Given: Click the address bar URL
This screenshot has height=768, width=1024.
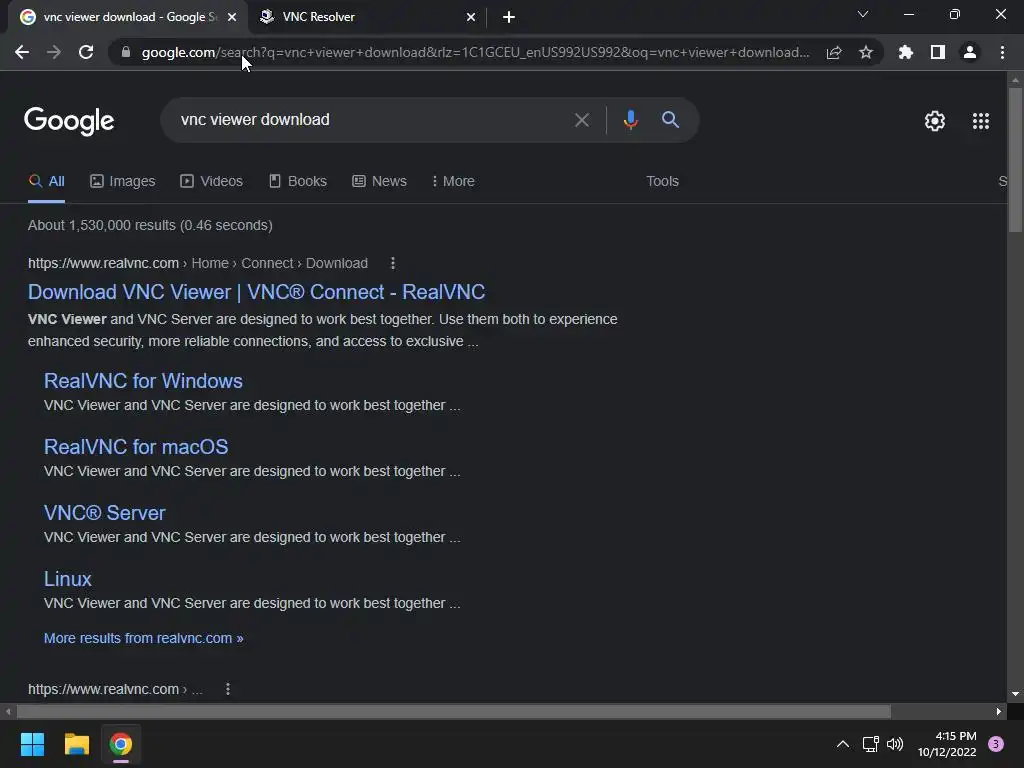Looking at the screenshot, I should click(475, 52).
